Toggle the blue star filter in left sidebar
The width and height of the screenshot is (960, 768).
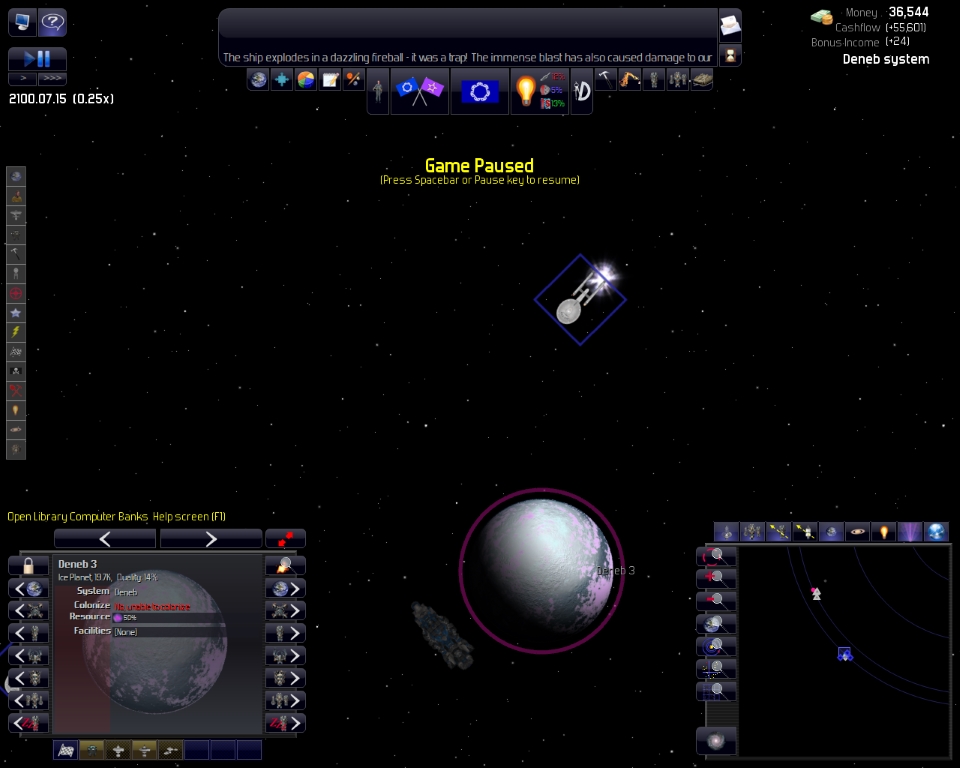16,313
